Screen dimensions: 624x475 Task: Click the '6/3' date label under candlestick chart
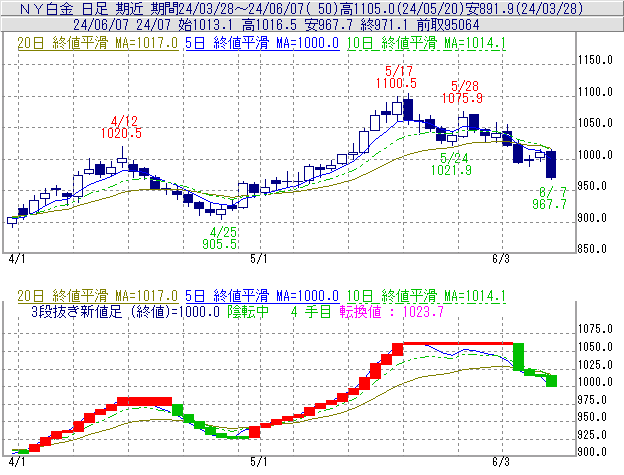pos(501,259)
